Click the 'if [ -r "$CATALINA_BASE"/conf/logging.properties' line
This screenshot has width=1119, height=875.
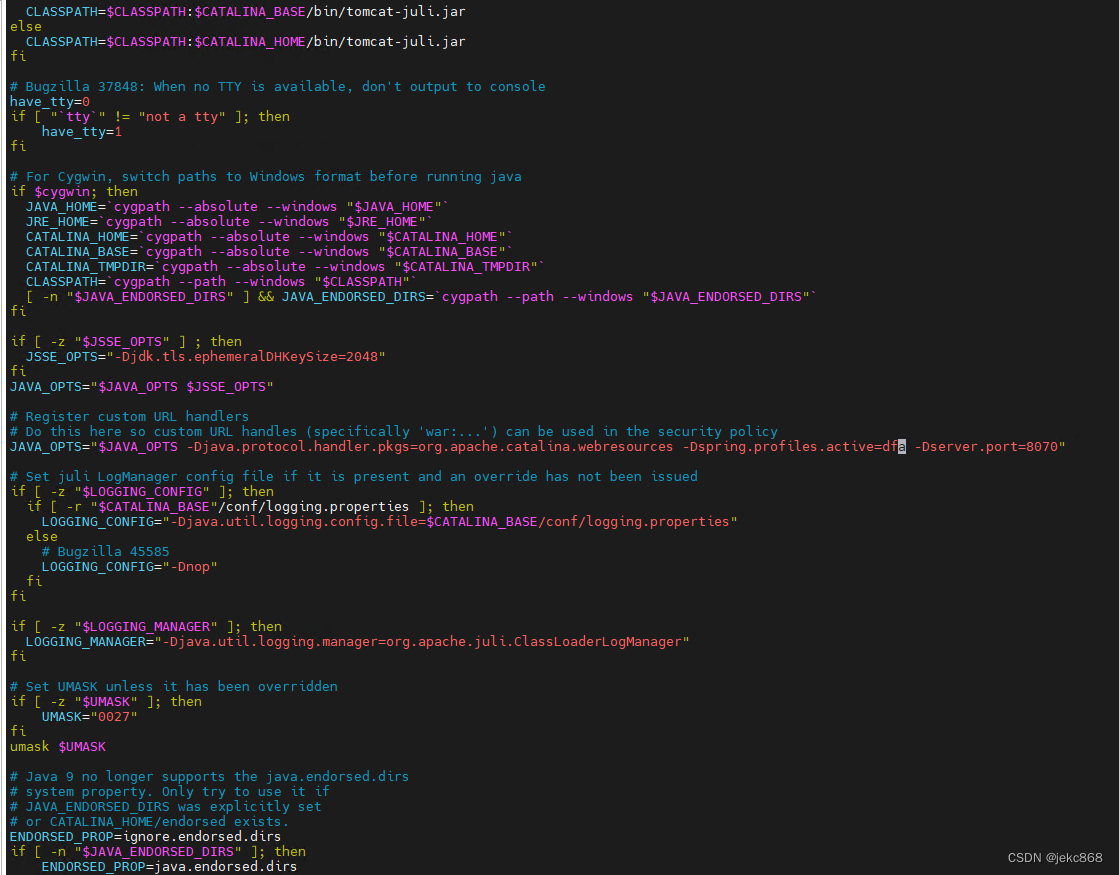pyautogui.click(x=250, y=507)
